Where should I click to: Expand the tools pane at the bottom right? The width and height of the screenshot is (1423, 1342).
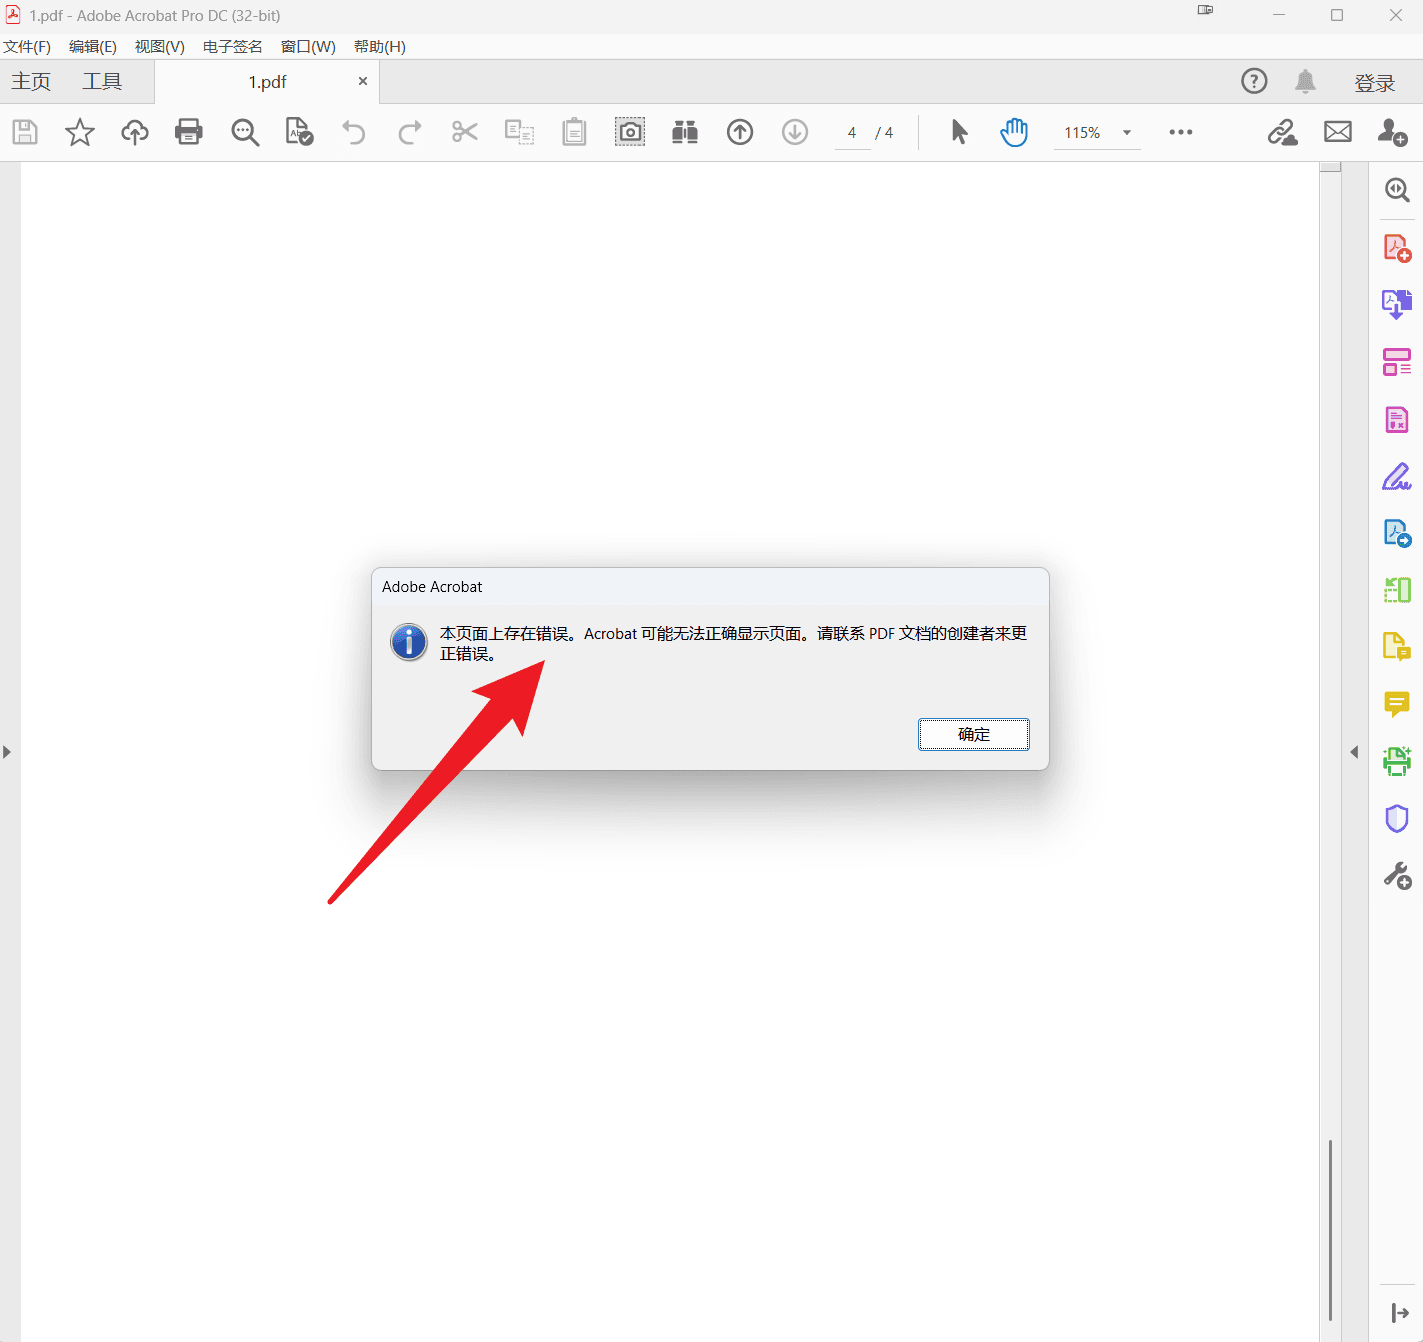click(x=1400, y=1313)
